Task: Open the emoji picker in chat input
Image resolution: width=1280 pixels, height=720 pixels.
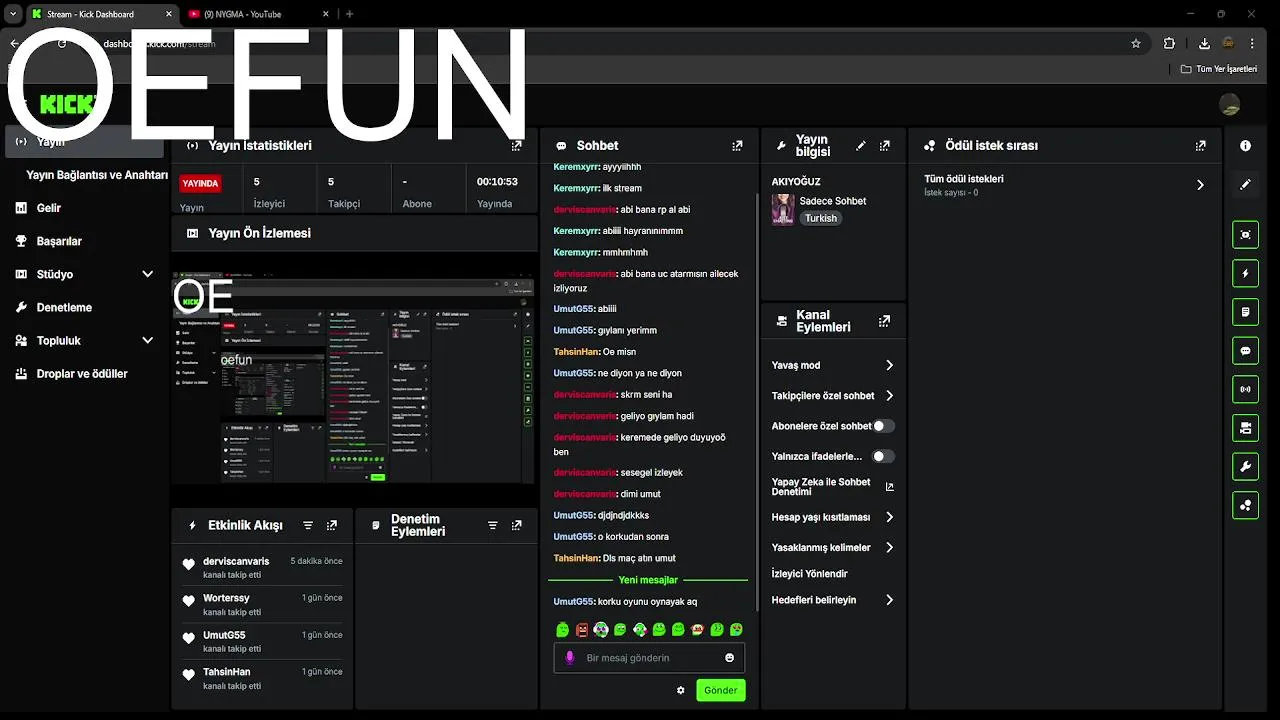Action: click(729, 658)
